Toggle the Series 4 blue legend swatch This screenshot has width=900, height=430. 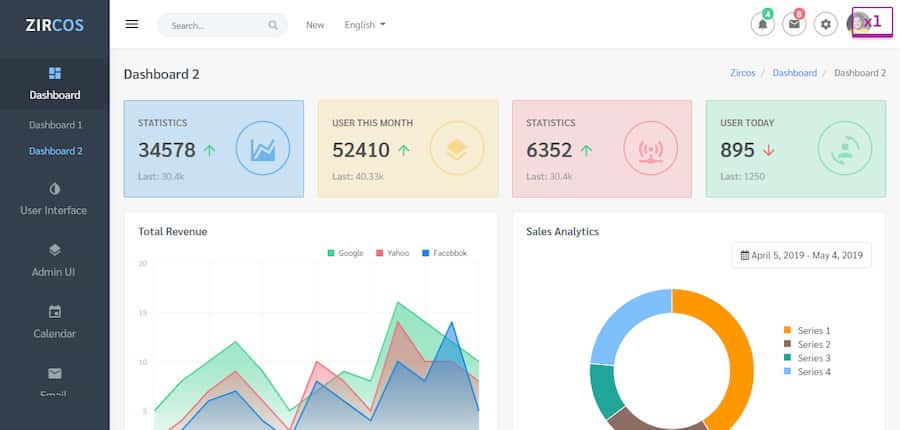click(x=788, y=371)
